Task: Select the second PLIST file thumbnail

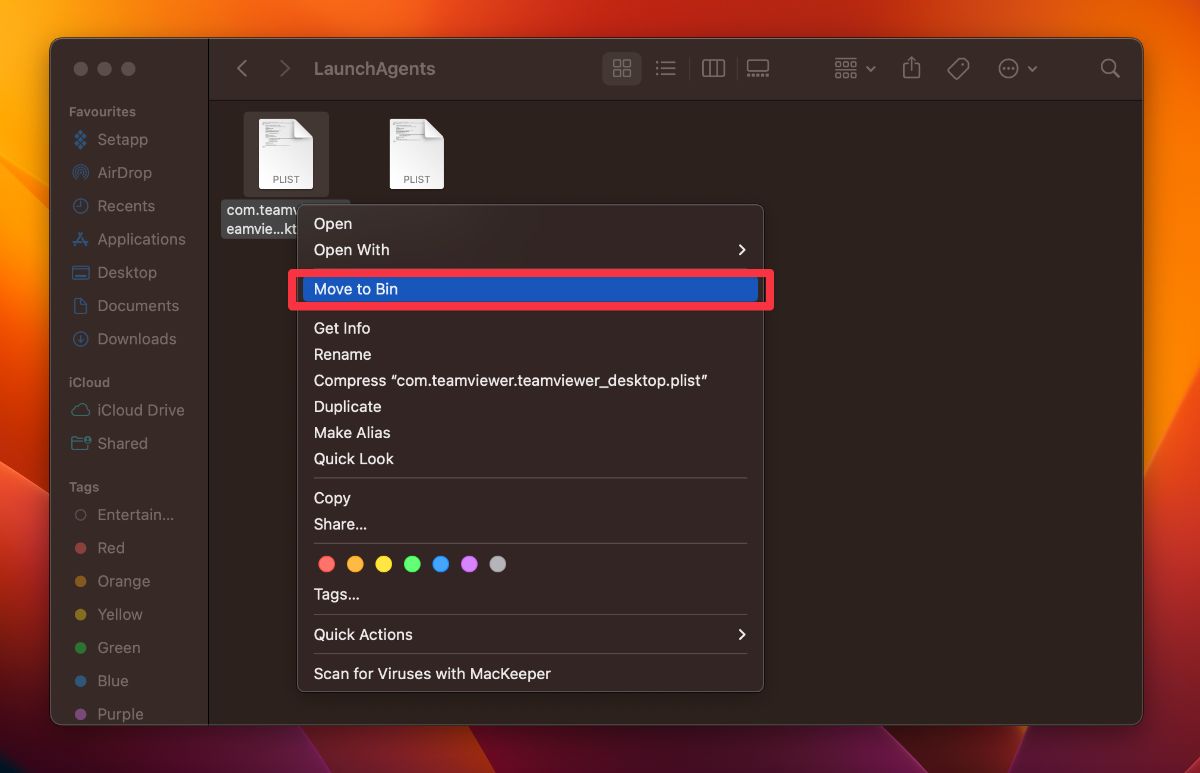Action: tap(416, 152)
